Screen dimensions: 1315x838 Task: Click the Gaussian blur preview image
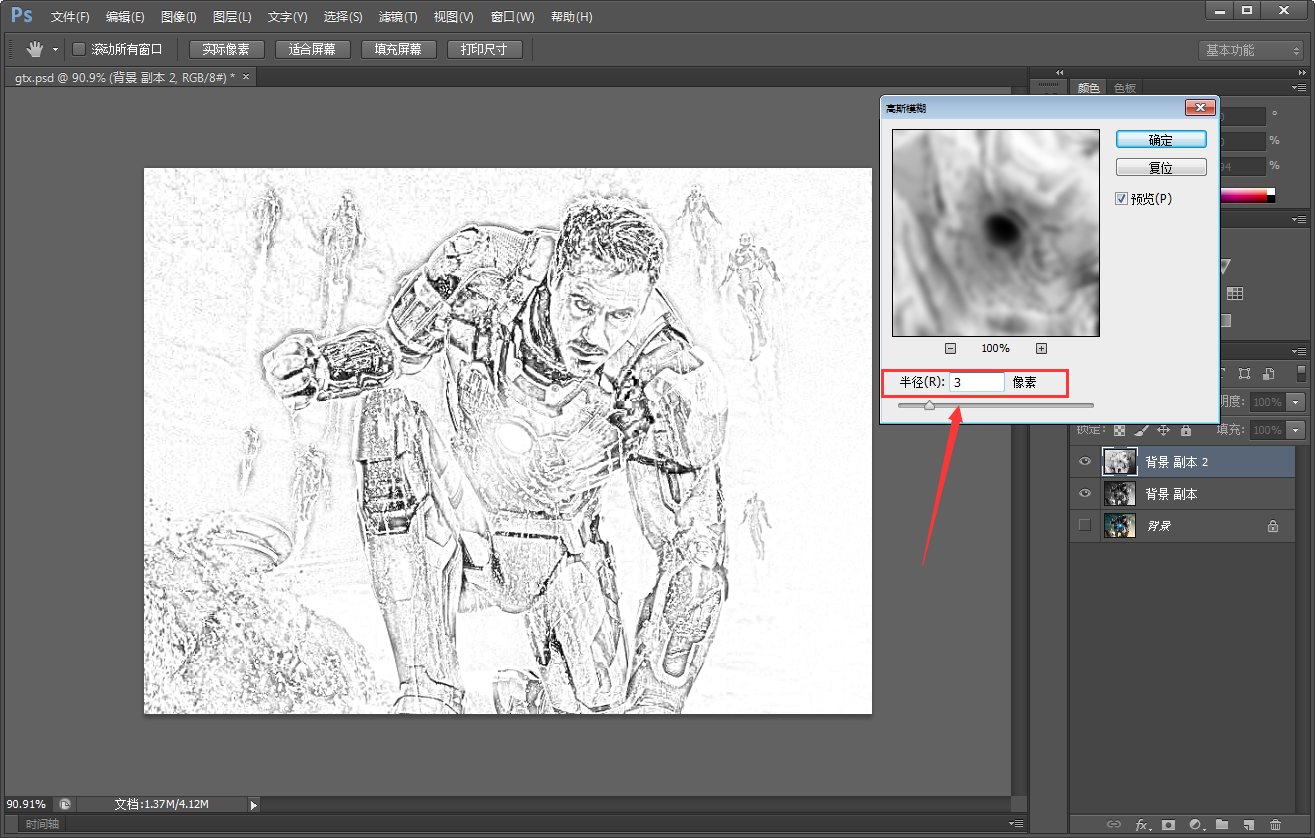pyautogui.click(x=996, y=232)
